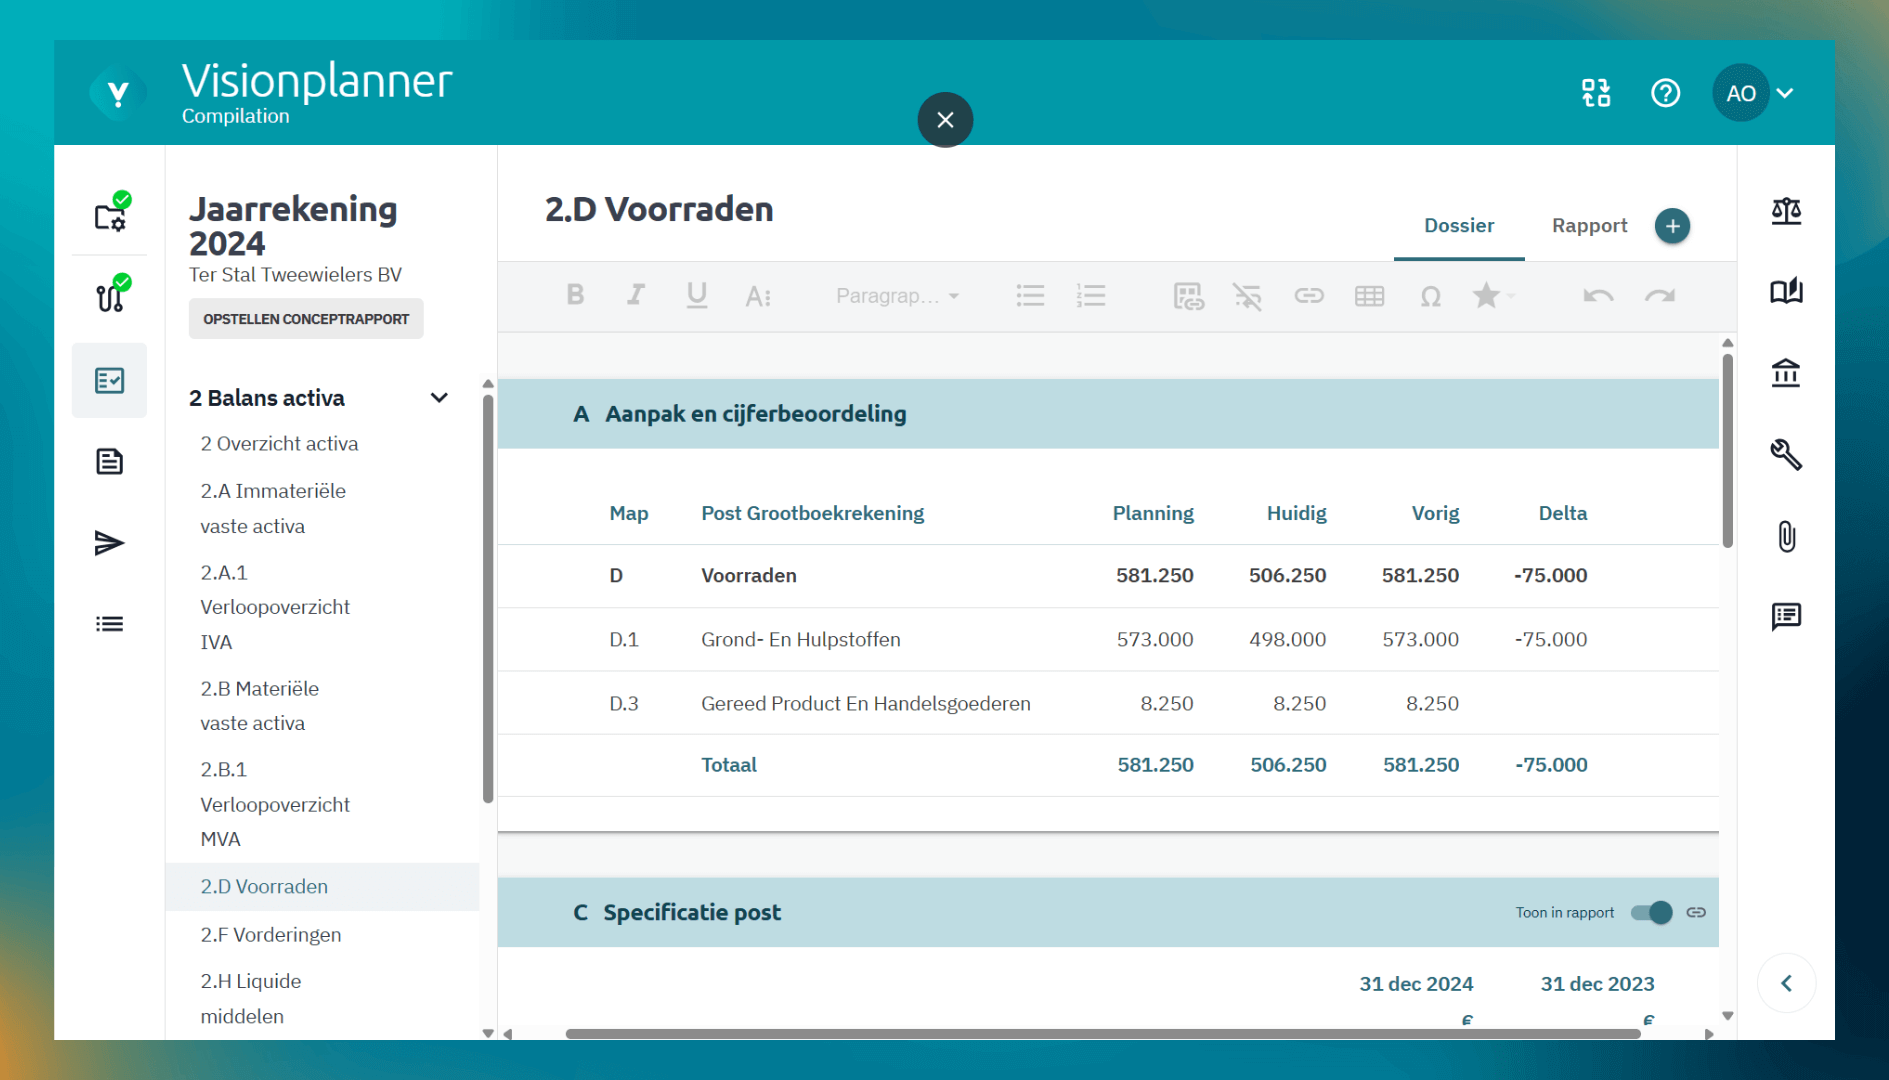This screenshot has height=1080, width=1889.
Task: Click the insert table toolbar icon
Action: (1369, 296)
